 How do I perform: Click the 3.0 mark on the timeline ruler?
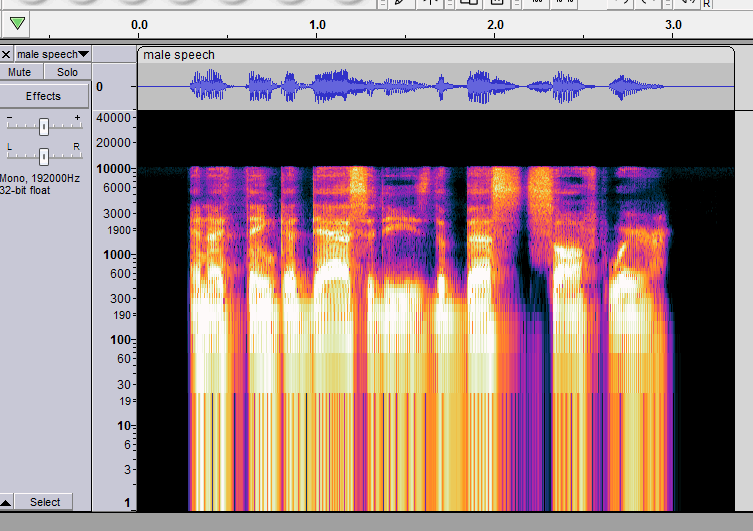click(673, 24)
